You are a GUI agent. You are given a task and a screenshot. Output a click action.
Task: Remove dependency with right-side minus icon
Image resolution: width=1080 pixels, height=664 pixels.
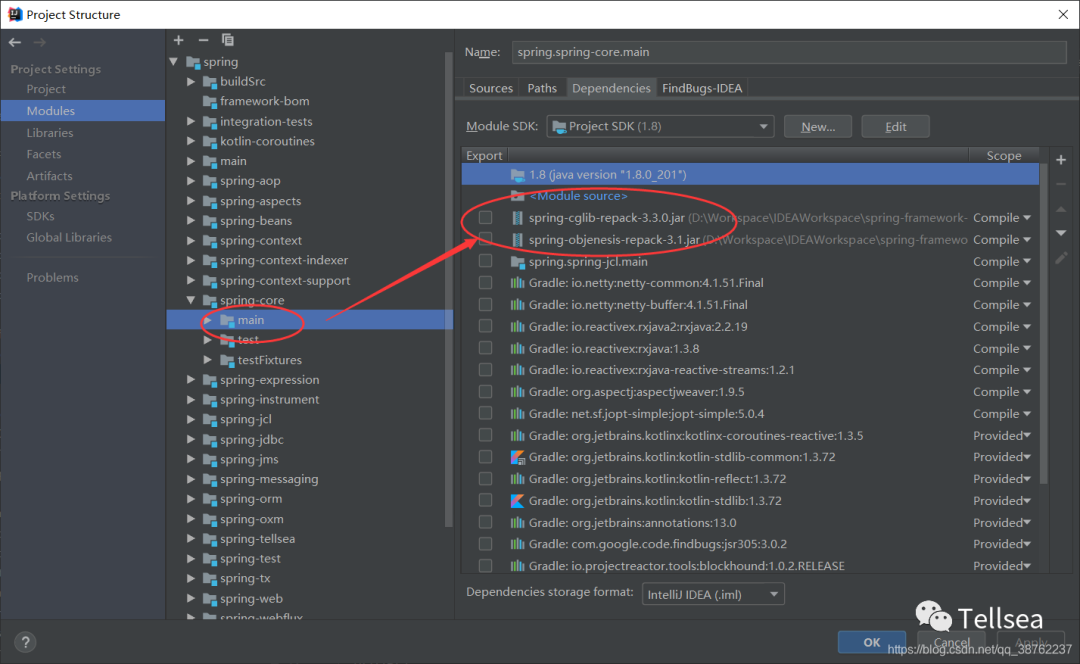pyautogui.click(x=1061, y=184)
